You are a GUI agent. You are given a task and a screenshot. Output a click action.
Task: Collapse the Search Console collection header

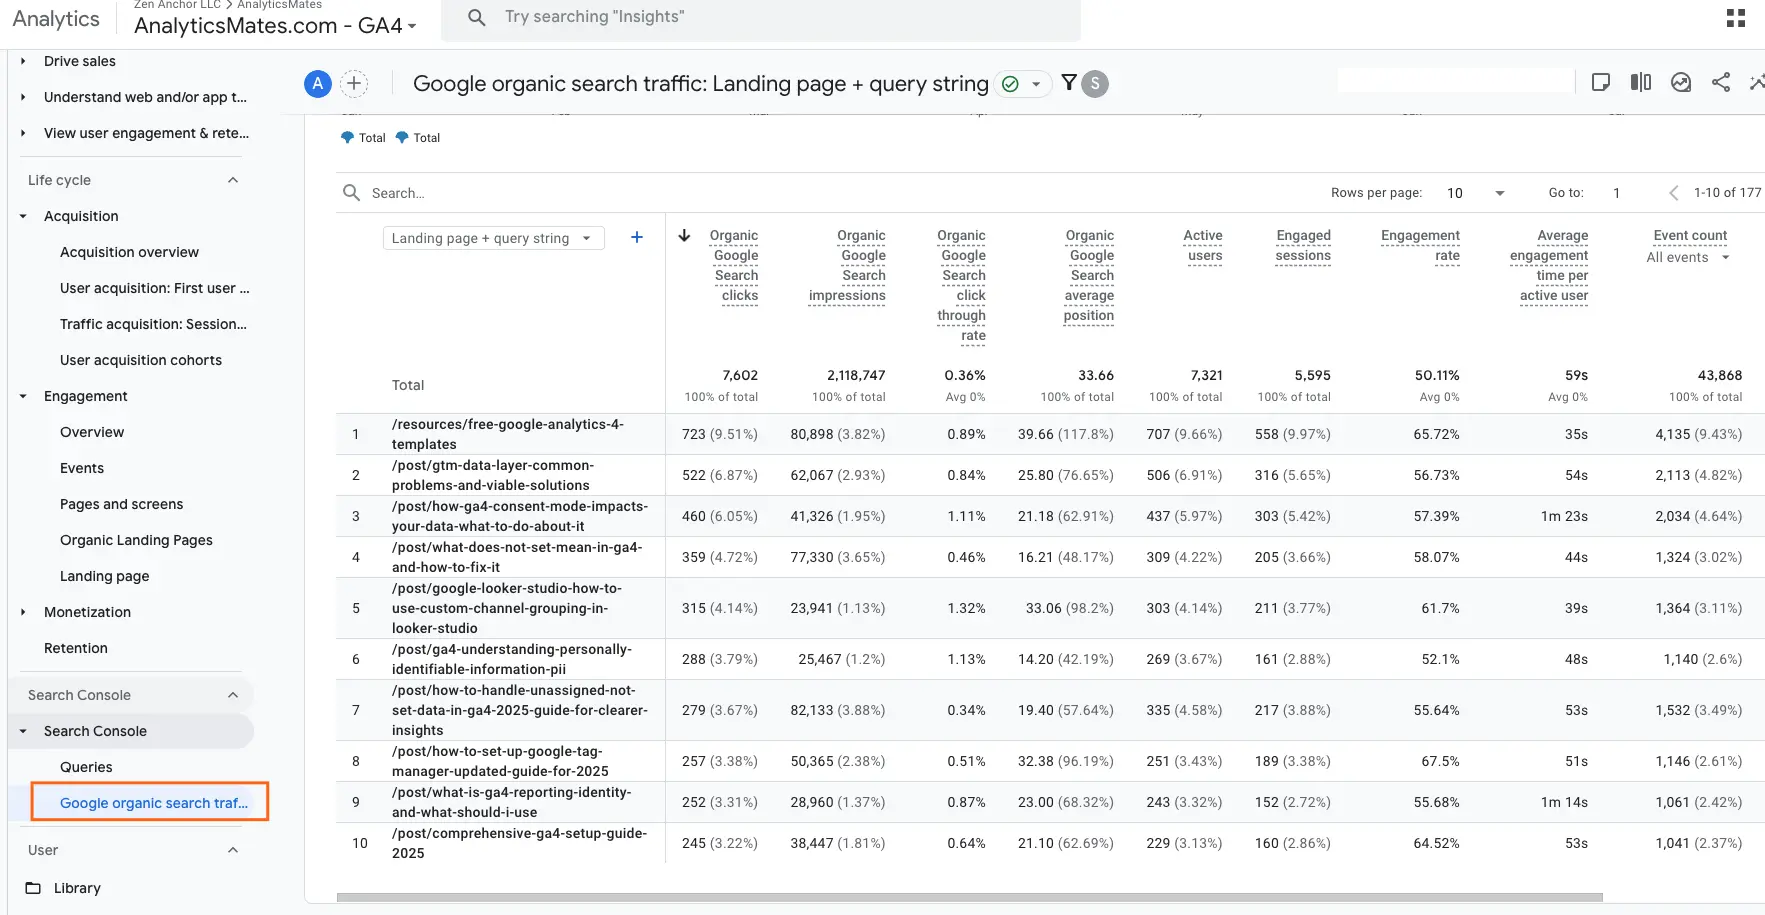point(233,695)
